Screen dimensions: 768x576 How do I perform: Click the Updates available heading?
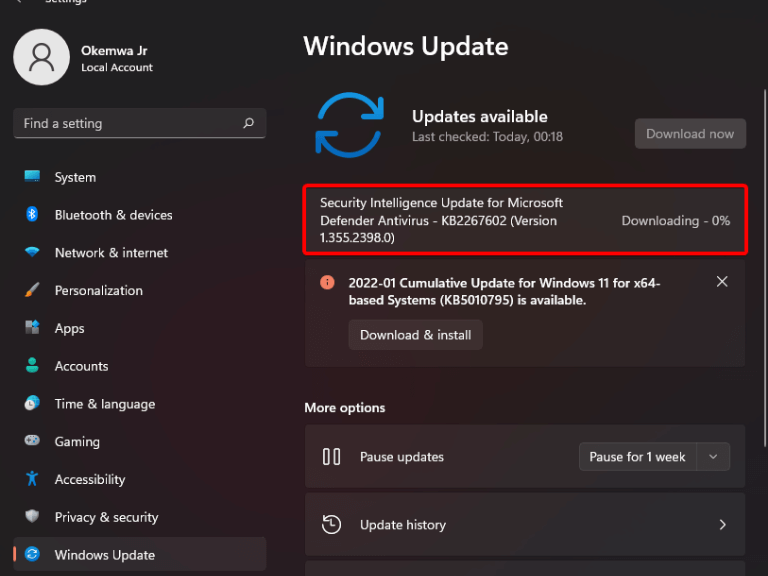(x=480, y=116)
